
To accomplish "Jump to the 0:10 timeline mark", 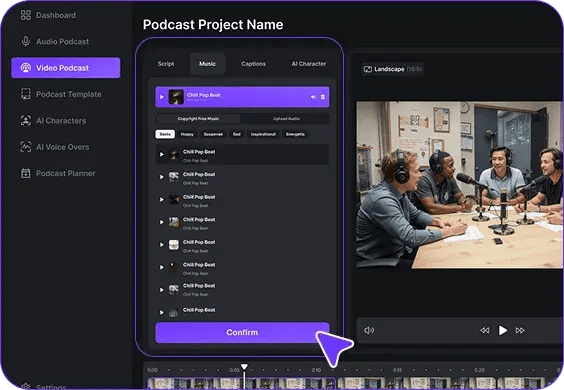I will pyautogui.click(x=317, y=370).
